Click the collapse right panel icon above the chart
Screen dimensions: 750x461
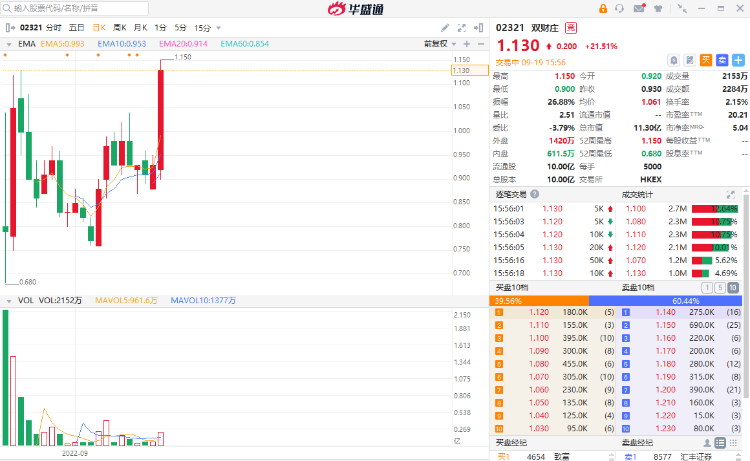478,28
